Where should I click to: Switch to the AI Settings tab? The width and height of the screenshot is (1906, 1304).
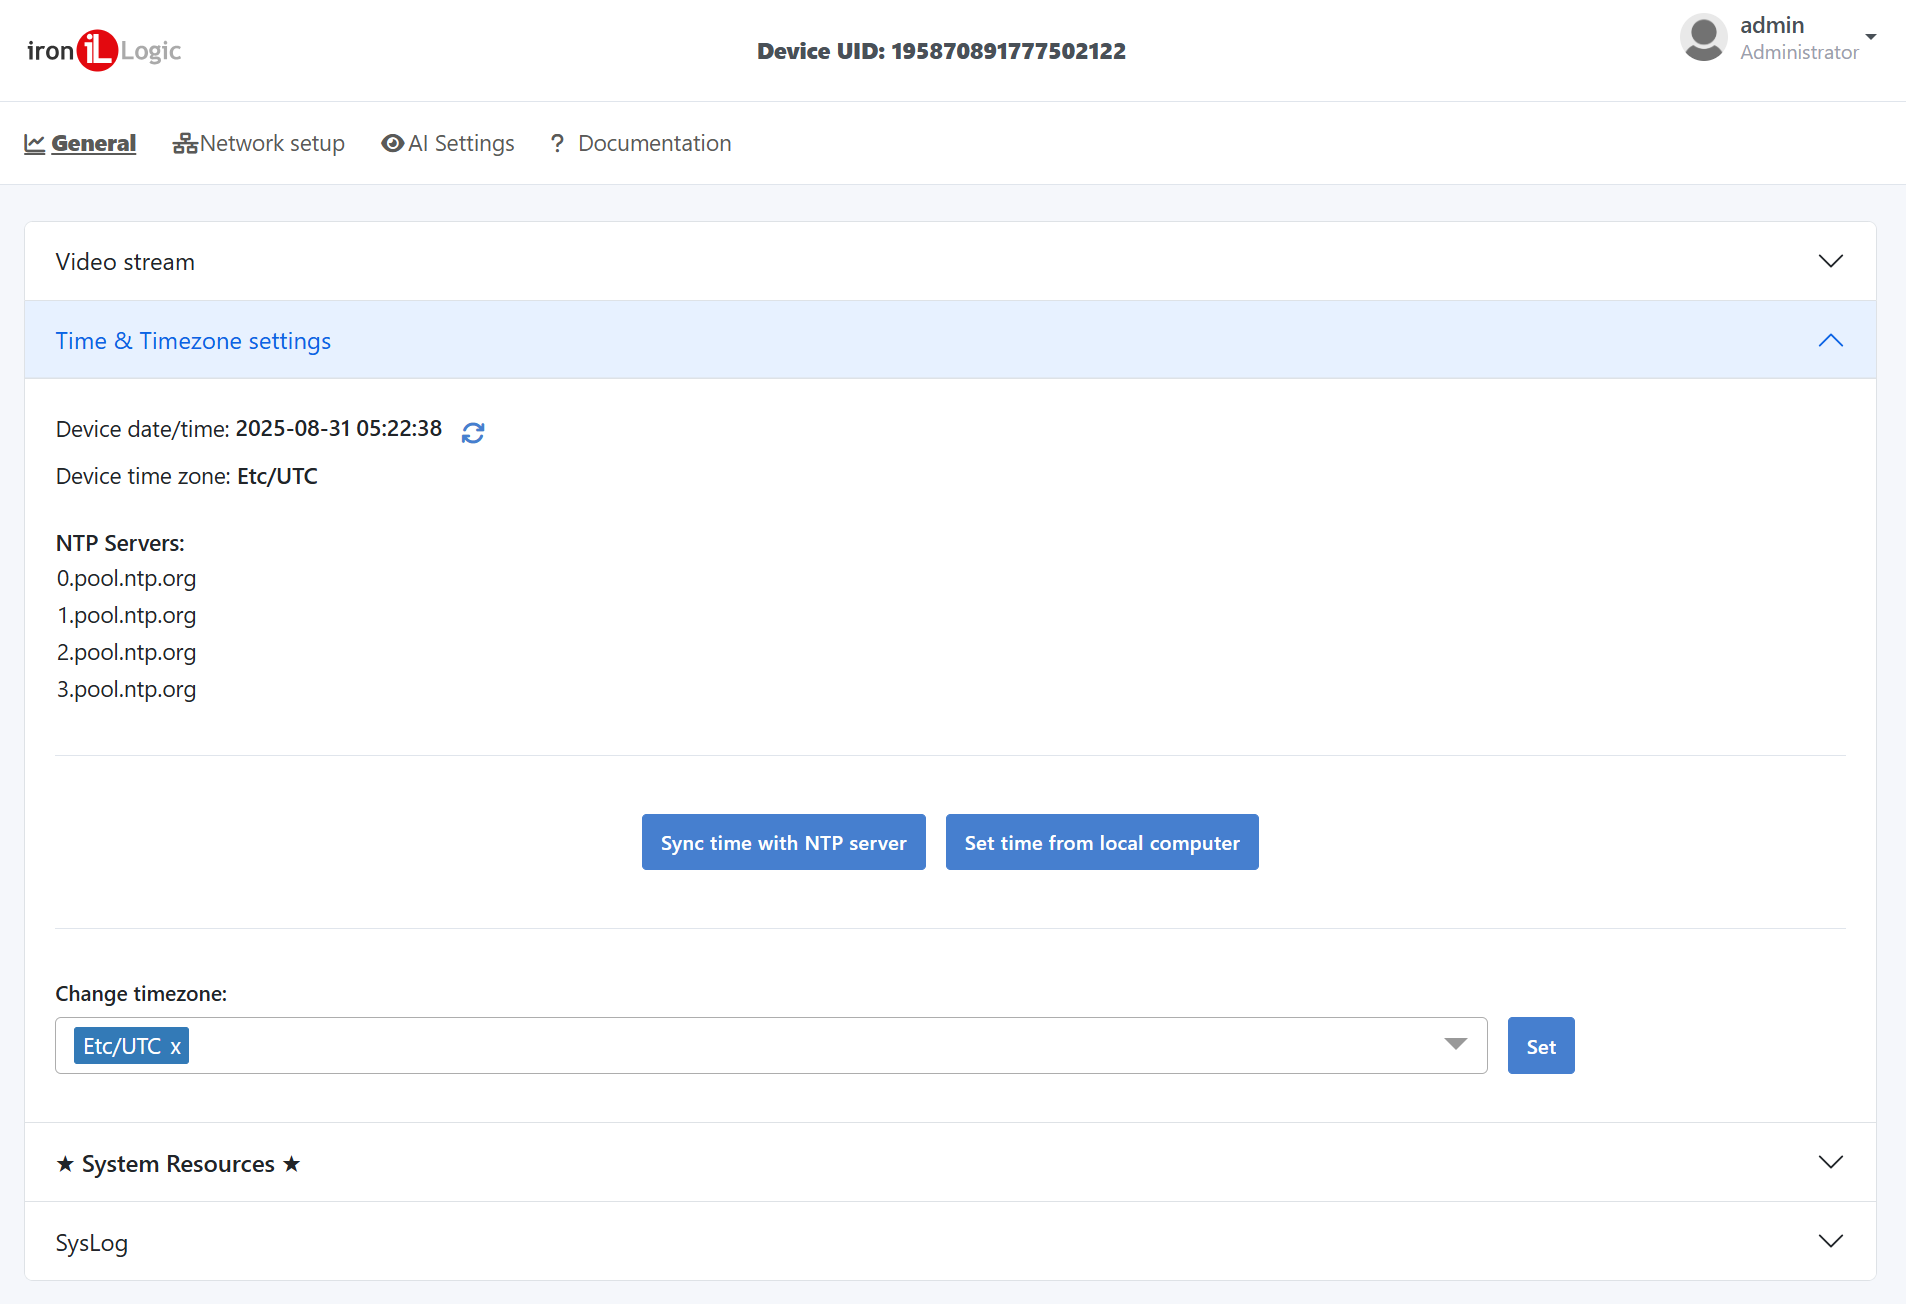(461, 144)
